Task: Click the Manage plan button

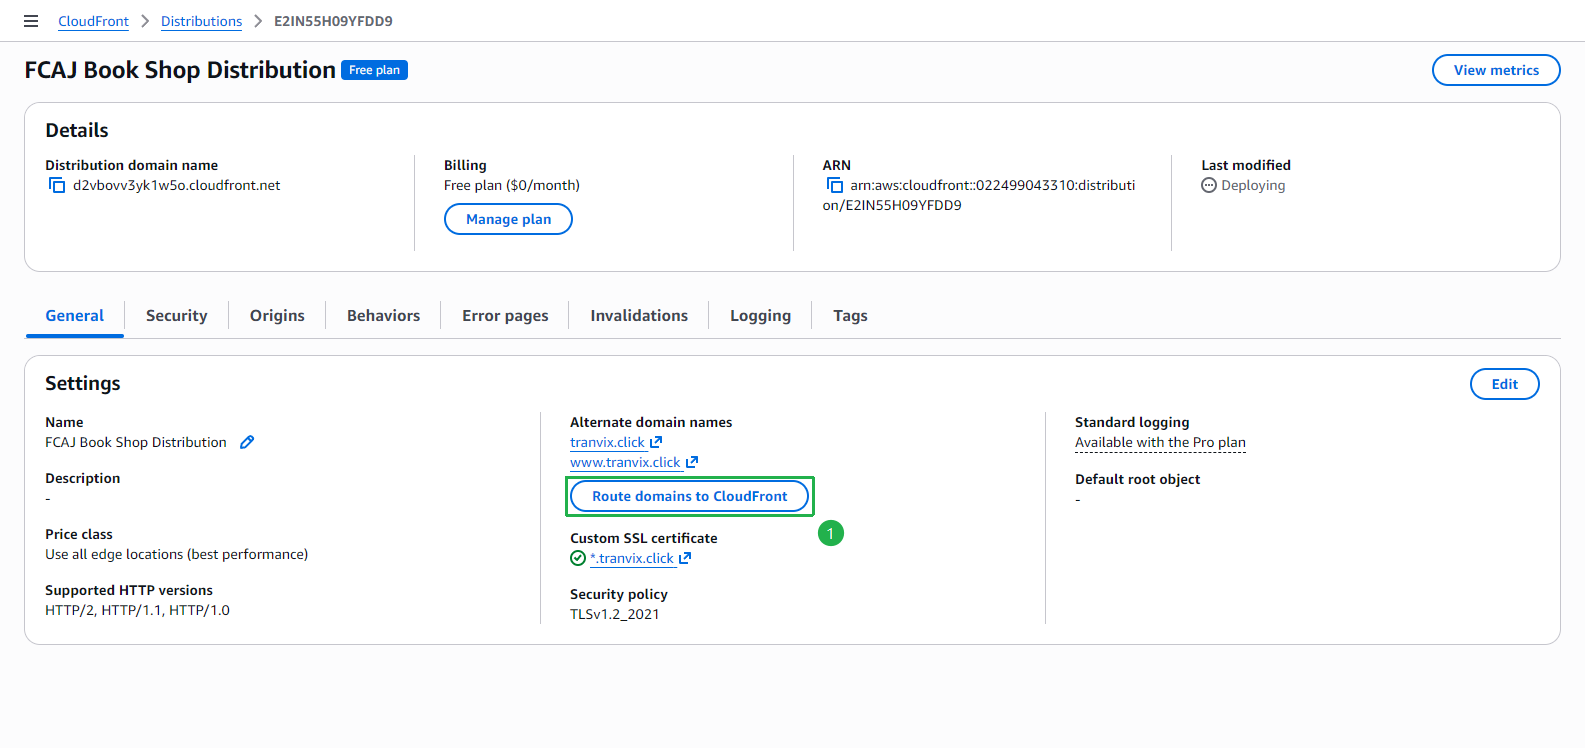Action: click(x=508, y=219)
